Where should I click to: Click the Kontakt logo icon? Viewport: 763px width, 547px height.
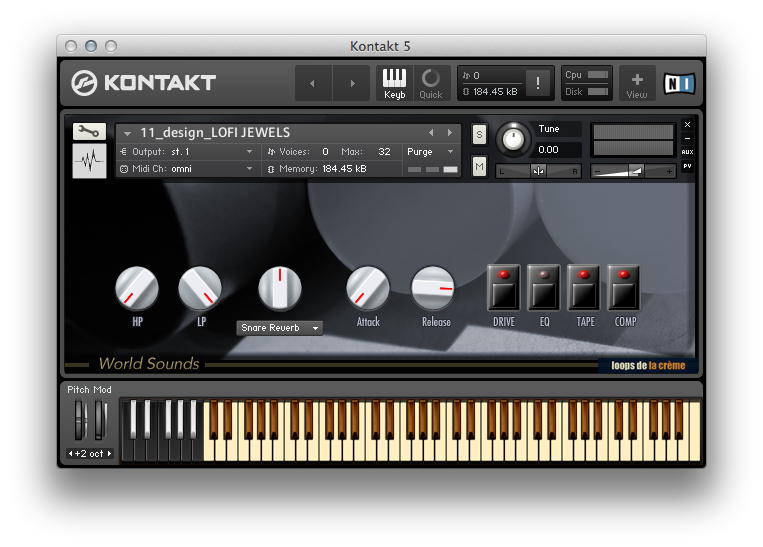[x=84, y=83]
